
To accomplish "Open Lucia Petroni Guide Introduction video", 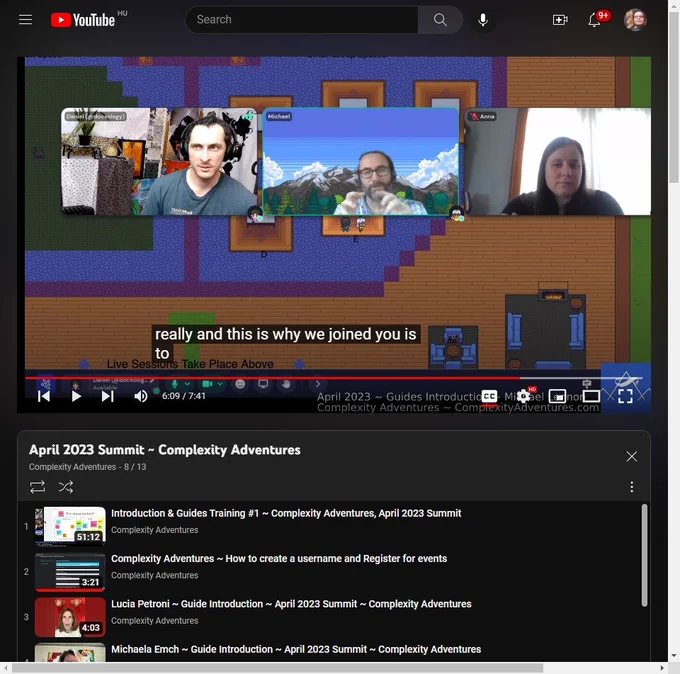I will tap(291, 604).
